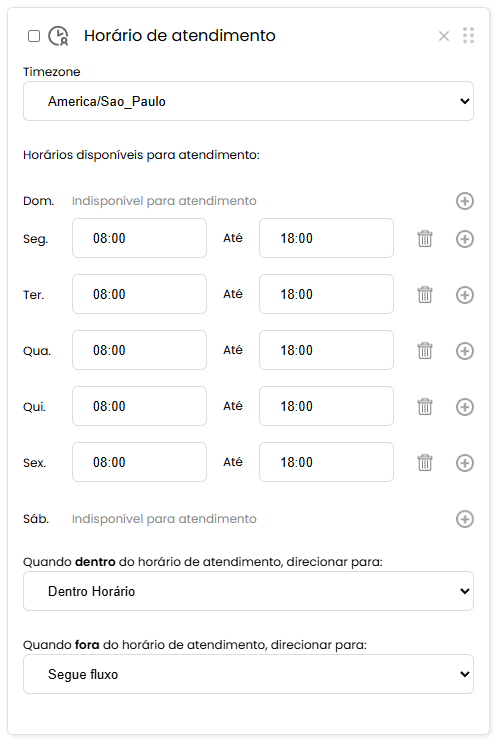Edit the Ter. end time 18:00 field
Screen dimensions: 502x744
pyautogui.click(x=326, y=294)
